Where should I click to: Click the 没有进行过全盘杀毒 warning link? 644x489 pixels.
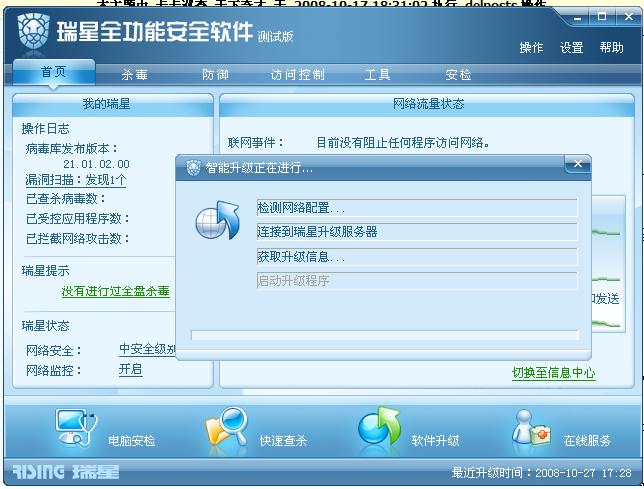coord(115,291)
